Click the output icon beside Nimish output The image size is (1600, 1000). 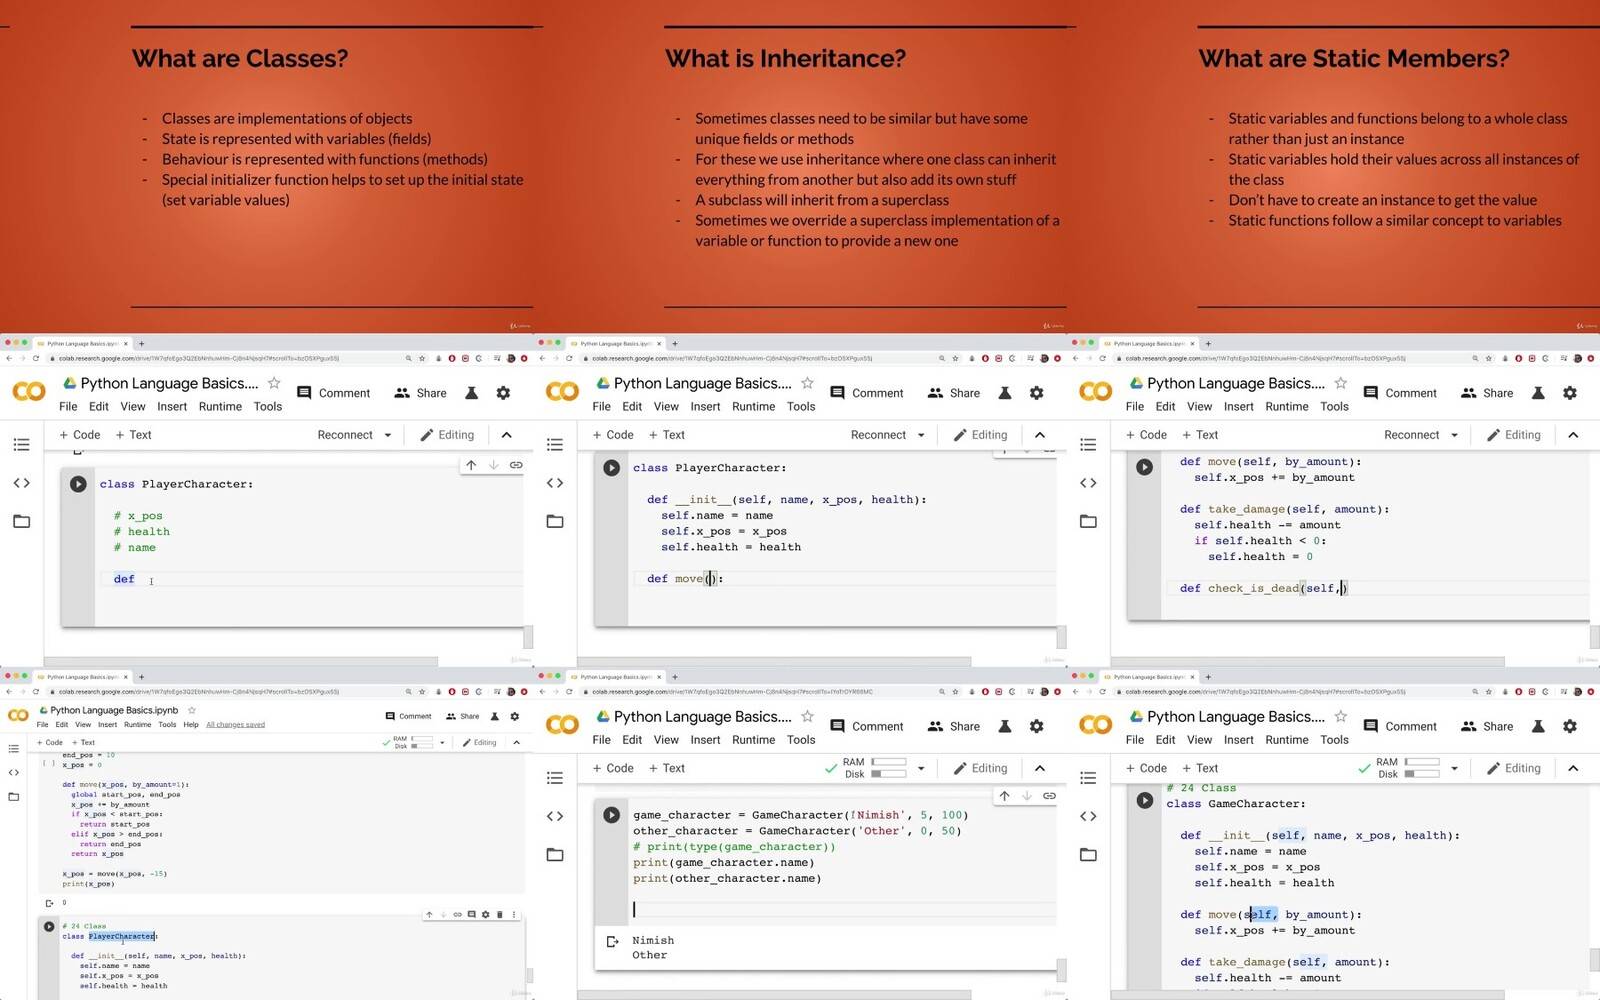[x=612, y=941]
